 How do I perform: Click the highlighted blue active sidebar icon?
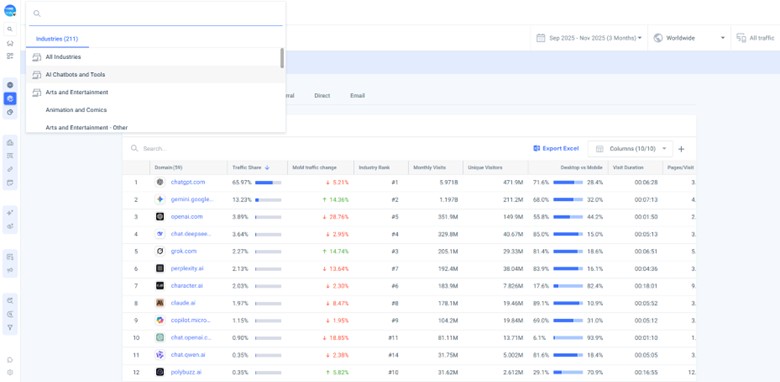click(x=10, y=98)
